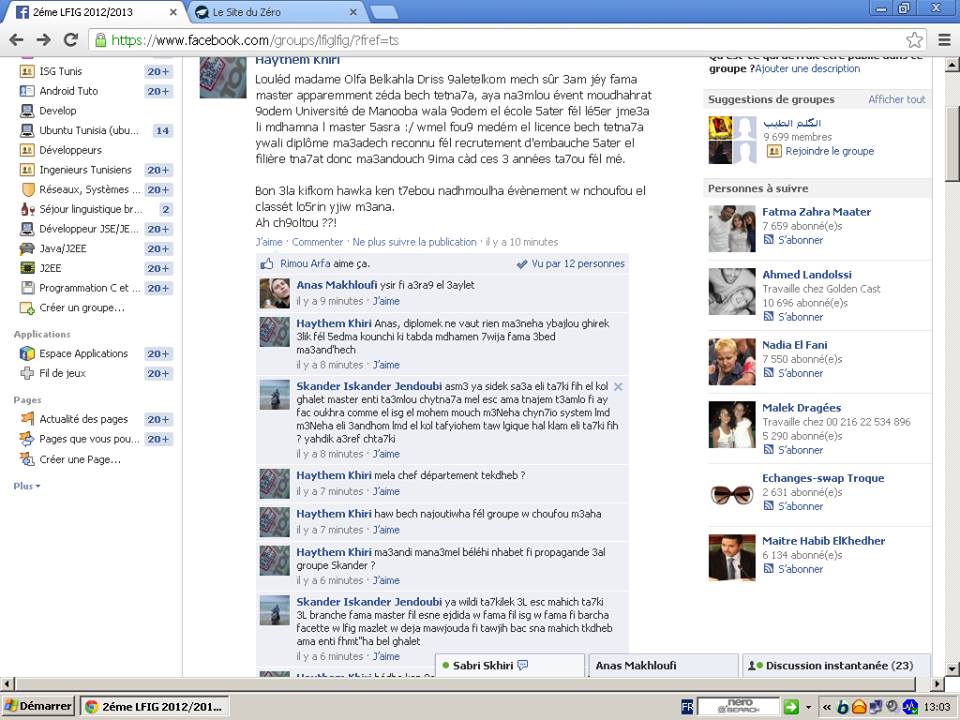Open the Ingenieurs Tunisiens group
Image resolution: width=960 pixels, height=720 pixels.
(85, 170)
